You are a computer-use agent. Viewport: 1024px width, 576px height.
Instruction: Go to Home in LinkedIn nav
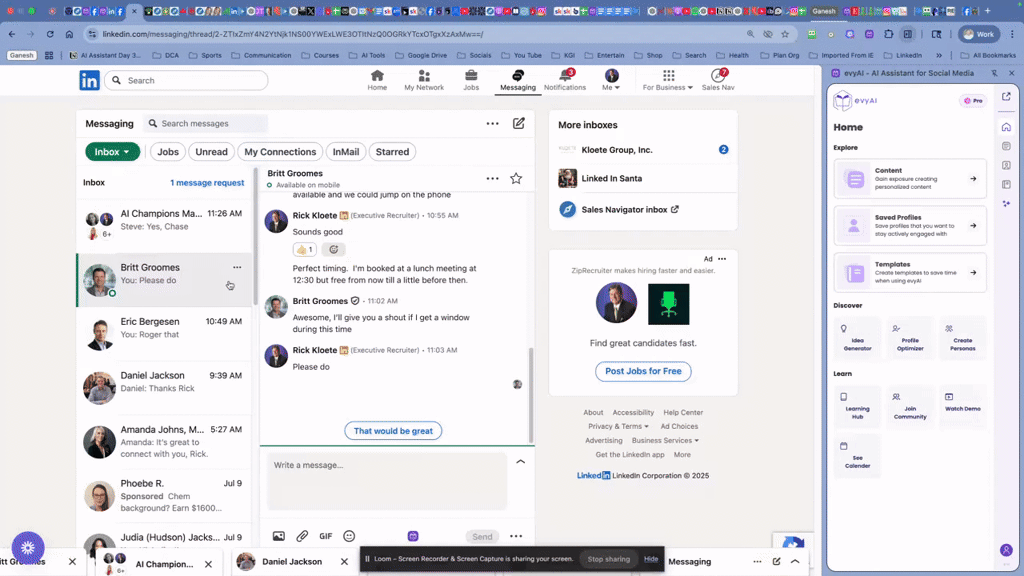[377, 80]
